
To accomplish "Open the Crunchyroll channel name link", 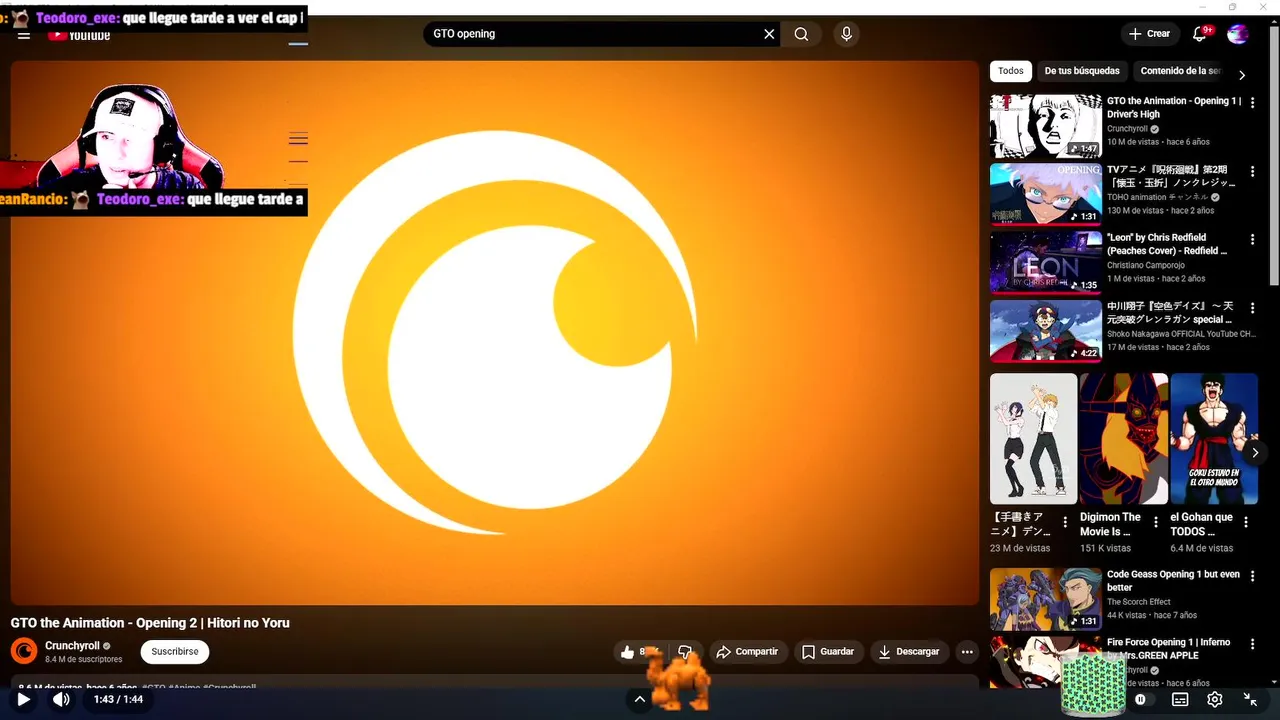I will pyautogui.click(x=72, y=646).
